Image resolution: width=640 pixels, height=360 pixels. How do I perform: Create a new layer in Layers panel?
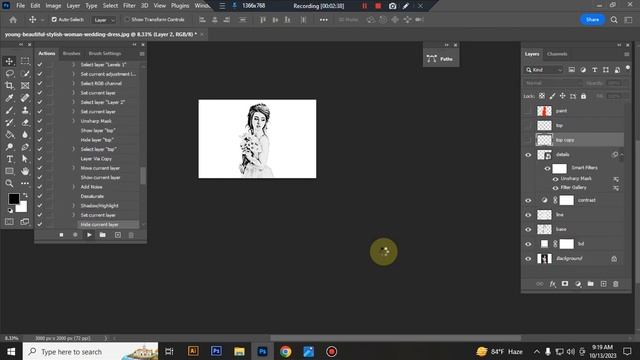(603, 284)
